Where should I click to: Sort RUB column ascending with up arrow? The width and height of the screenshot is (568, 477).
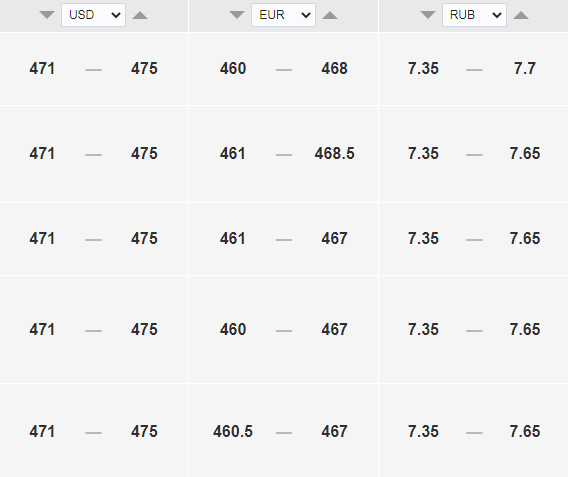point(521,15)
